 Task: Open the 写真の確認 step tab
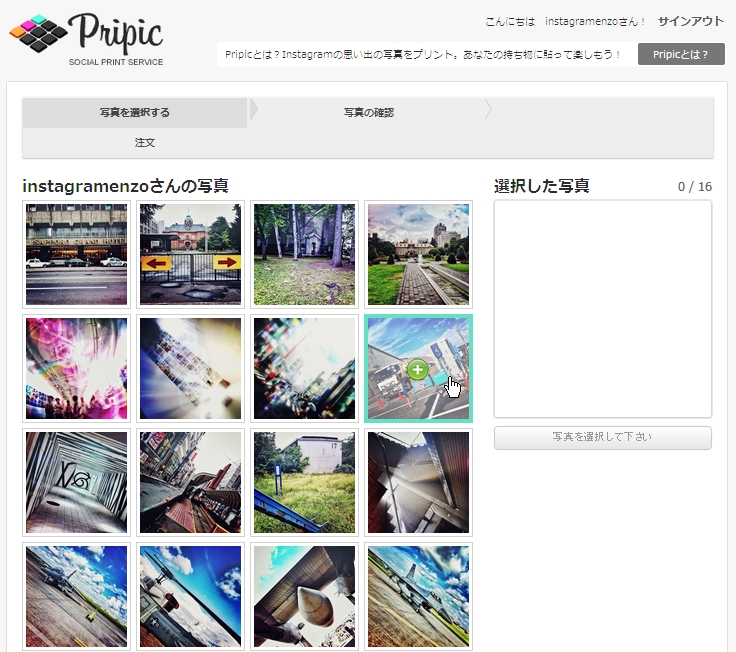(x=368, y=113)
